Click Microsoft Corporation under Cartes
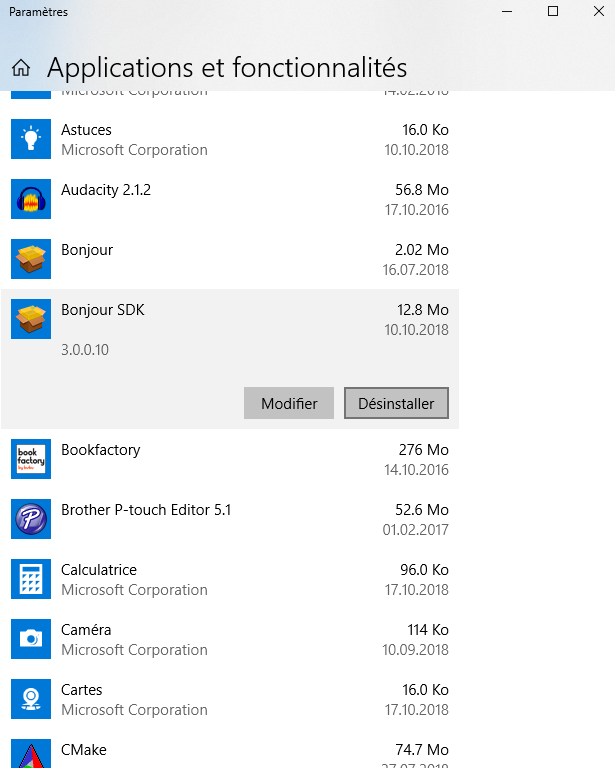615x768 pixels. 134,710
